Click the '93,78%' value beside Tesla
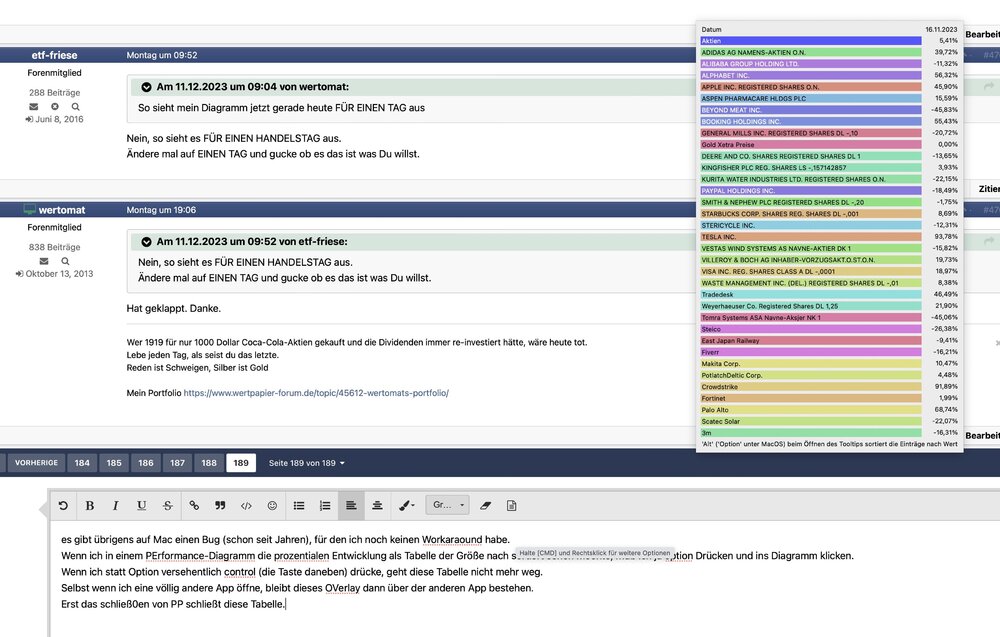This screenshot has width=1000, height=637. click(946, 237)
